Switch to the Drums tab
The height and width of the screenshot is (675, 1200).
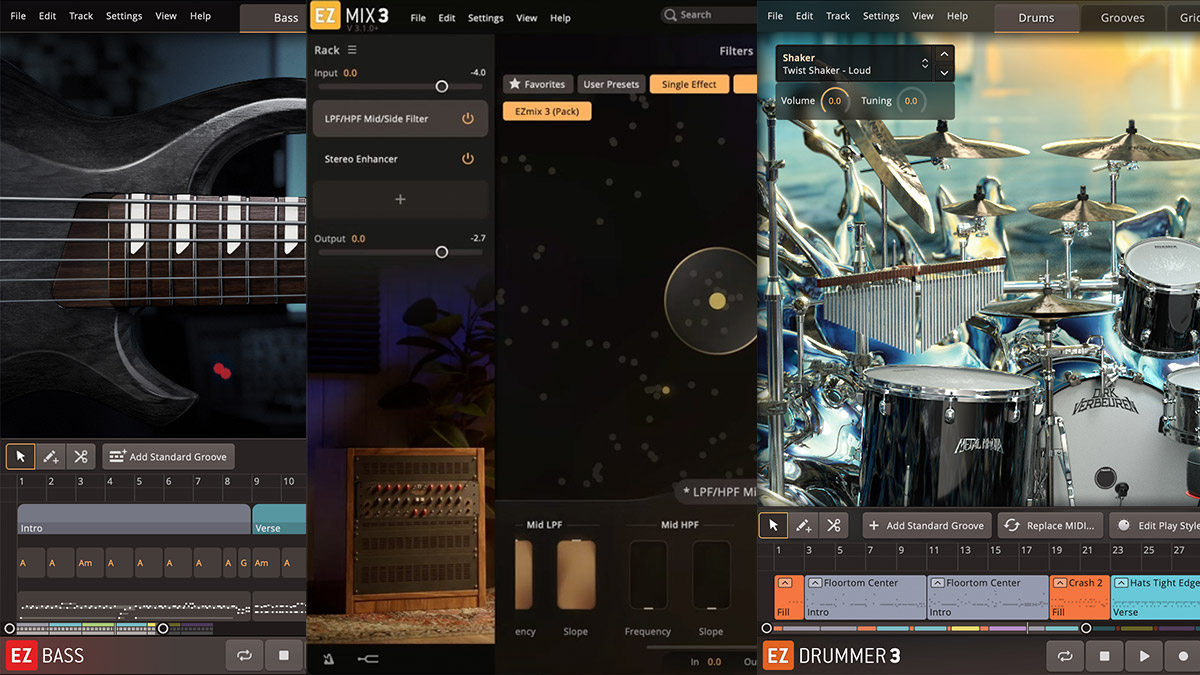click(1036, 18)
